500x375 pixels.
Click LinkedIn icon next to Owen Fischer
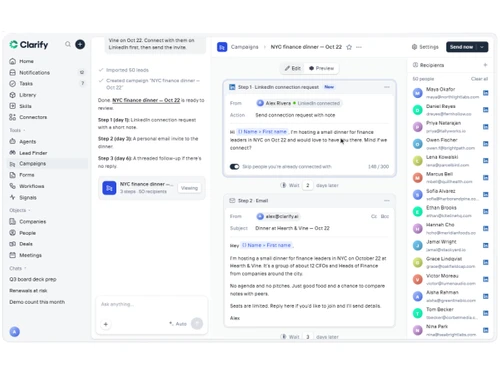pyautogui.click(x=486, y=144)
